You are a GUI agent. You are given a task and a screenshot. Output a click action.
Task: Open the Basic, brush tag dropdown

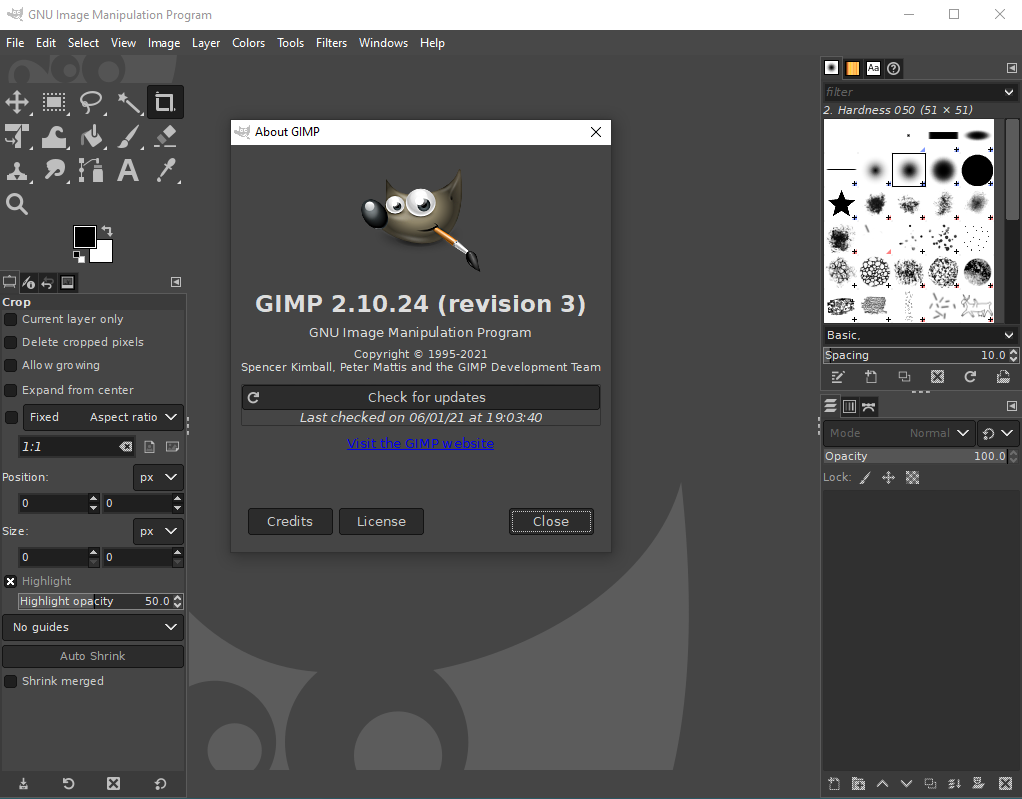pyautogui.click(x=1009, y=335)
